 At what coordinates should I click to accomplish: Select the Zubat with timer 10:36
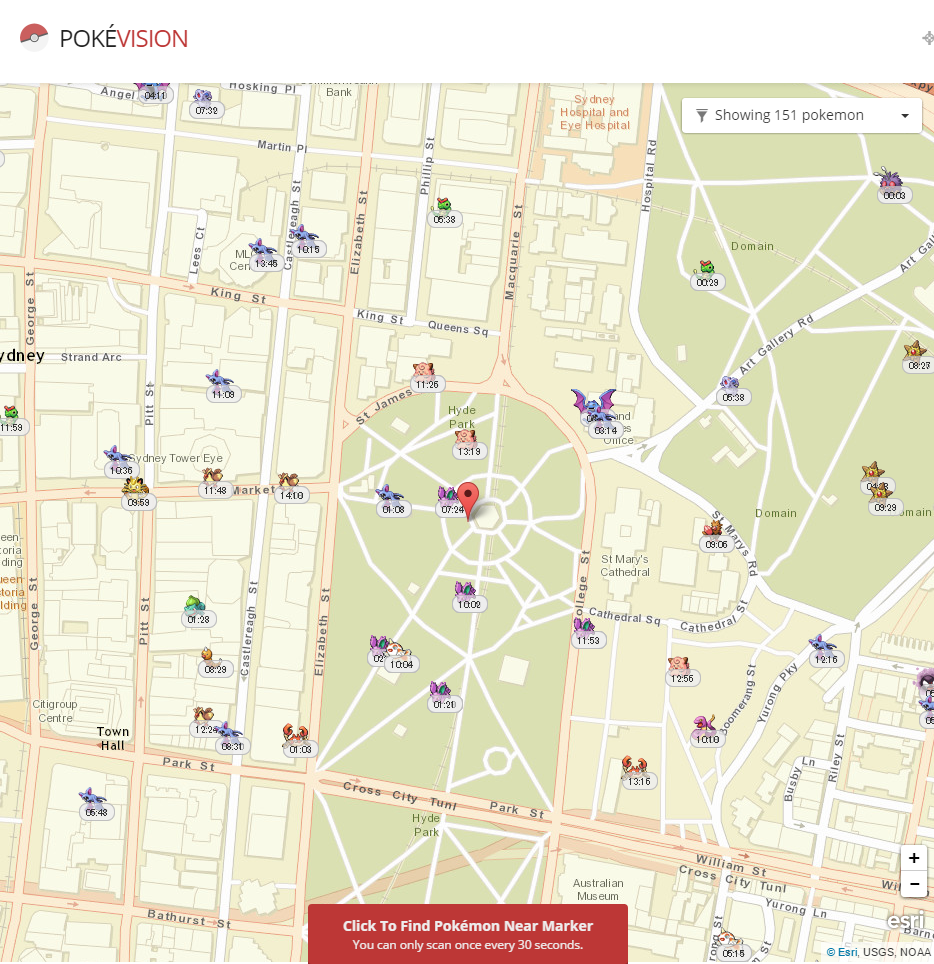[x=120, y=462]
